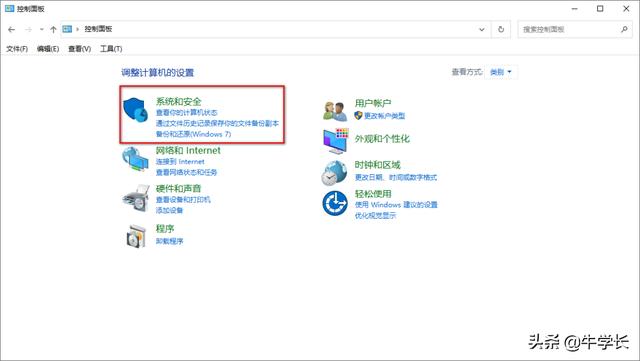Close the control panel window
This screenshot has height=361, width=640.
pos(626,9)
